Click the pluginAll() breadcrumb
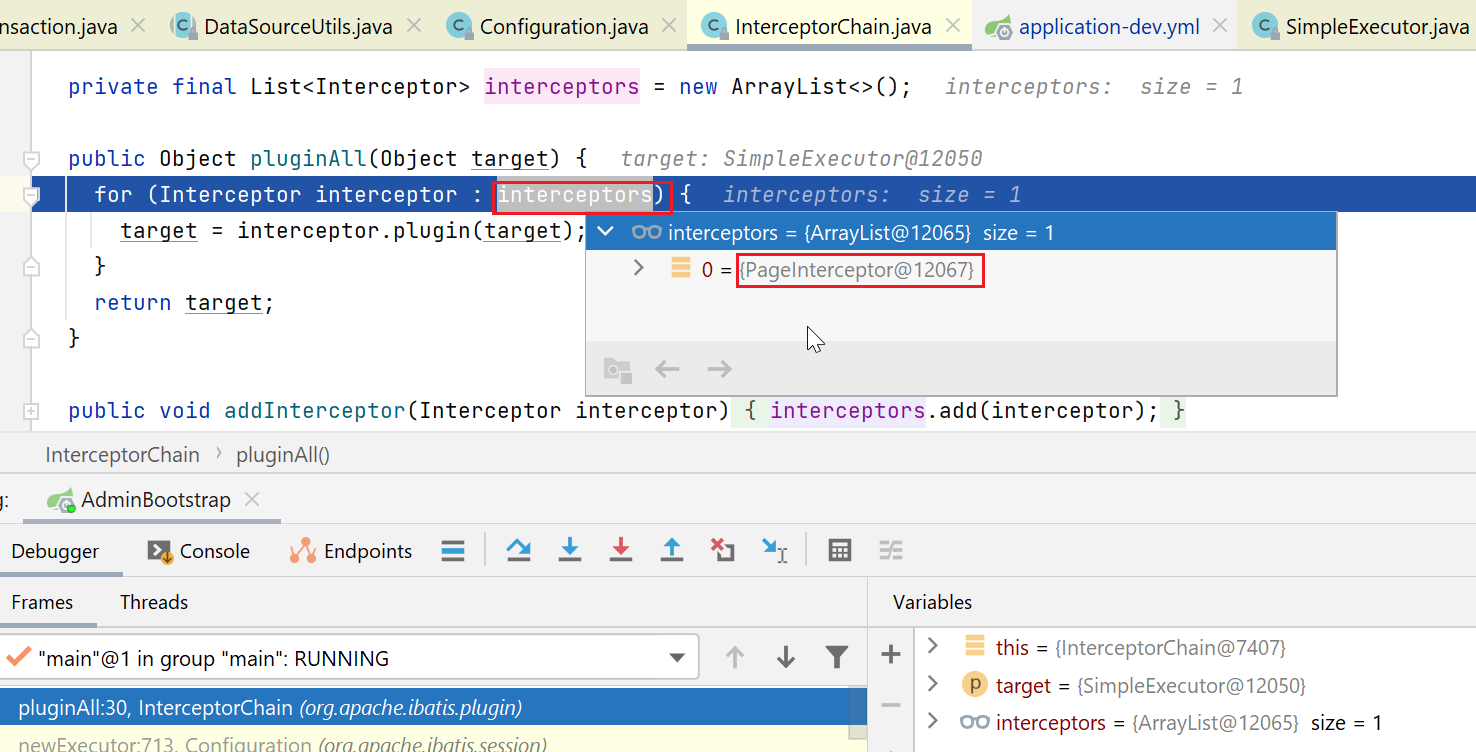The height and width of the screenshot is (752, 1476). click(283, 455)
